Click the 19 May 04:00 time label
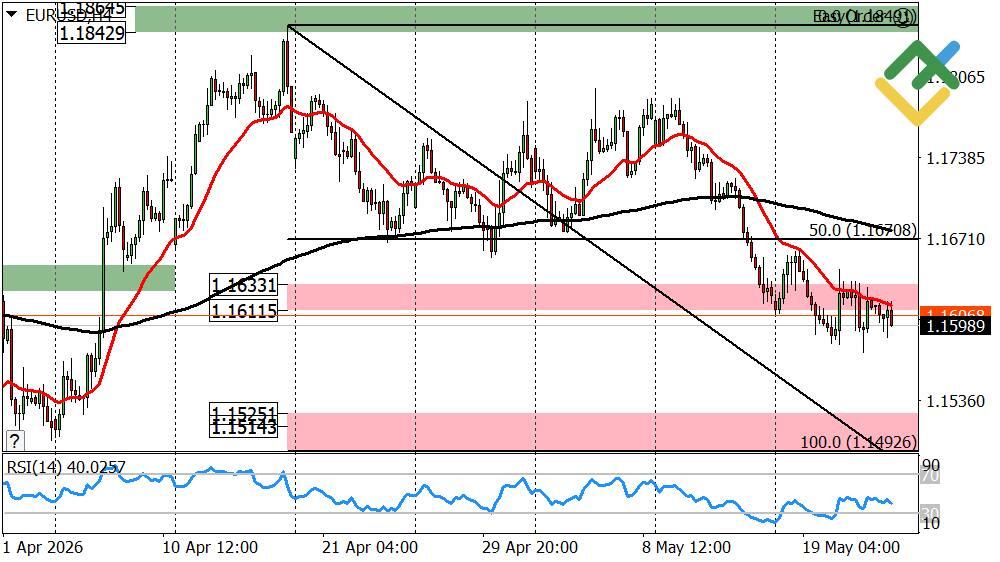The height and width of the screenshot is (562, 1000). (851, 547)
